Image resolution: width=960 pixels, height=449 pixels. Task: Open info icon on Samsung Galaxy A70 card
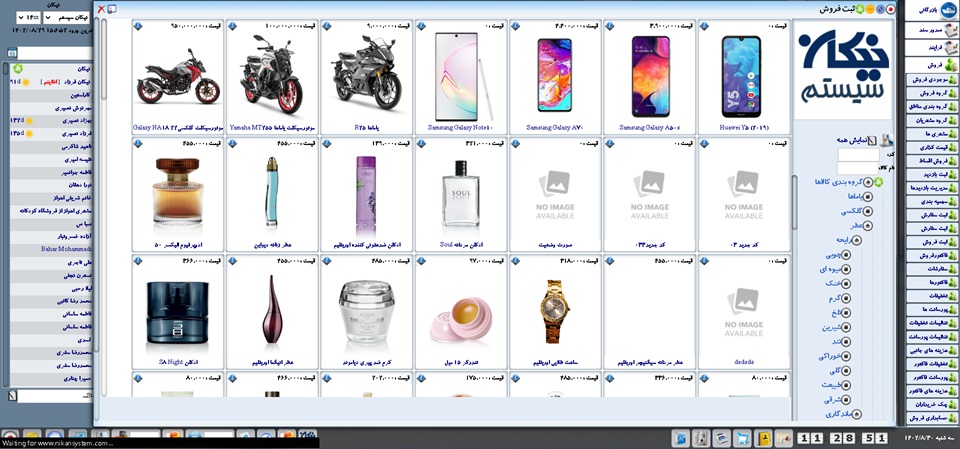pos(516,26)
